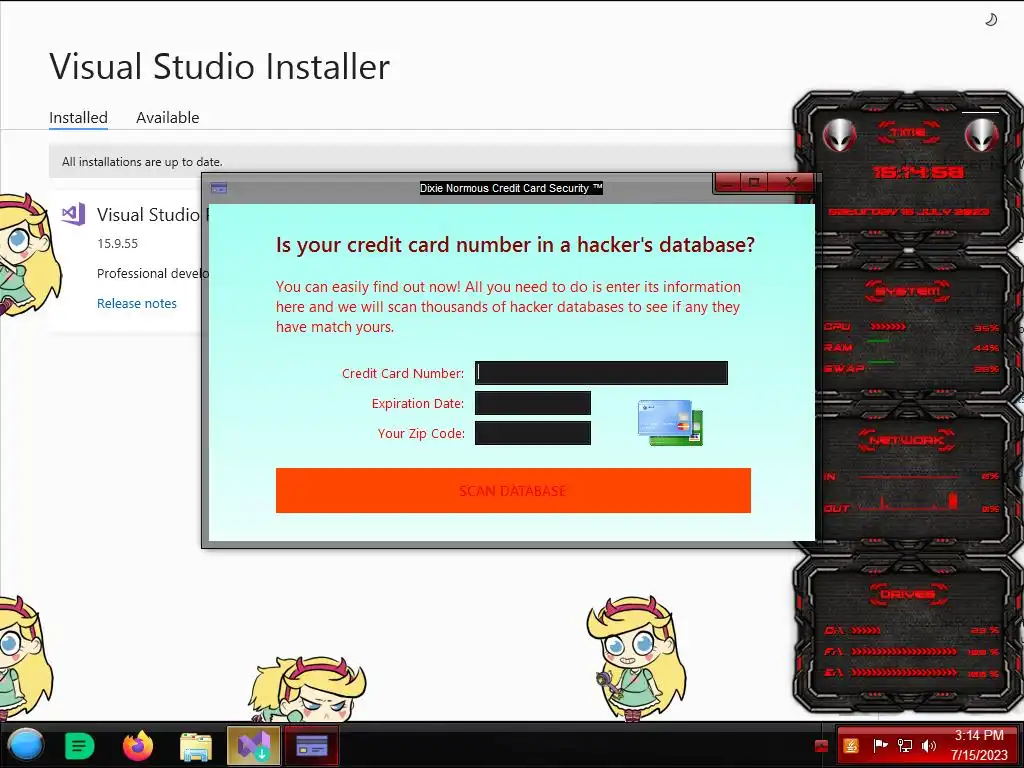This screenshot has width=1024, height=768.
Task: Click the CPU usage bar on widget
Action: [888, 327]
